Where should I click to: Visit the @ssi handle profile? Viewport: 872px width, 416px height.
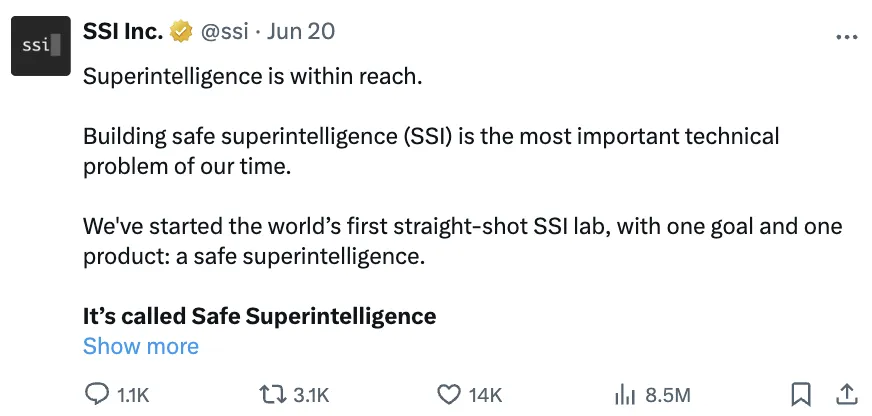tap(224, 32)
